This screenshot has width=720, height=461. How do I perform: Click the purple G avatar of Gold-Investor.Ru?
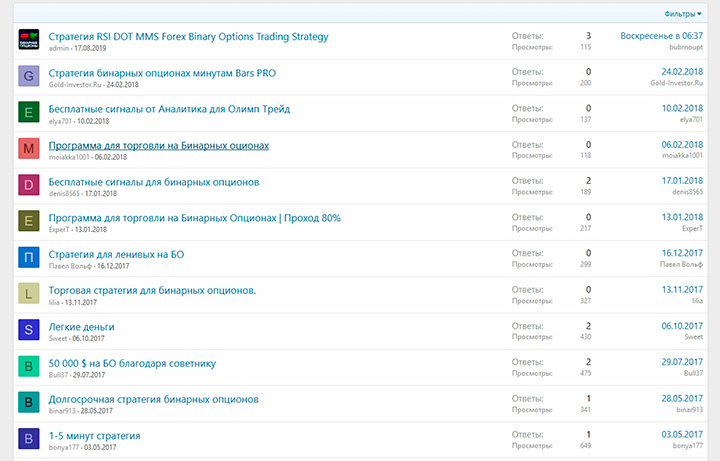(30, 78)
